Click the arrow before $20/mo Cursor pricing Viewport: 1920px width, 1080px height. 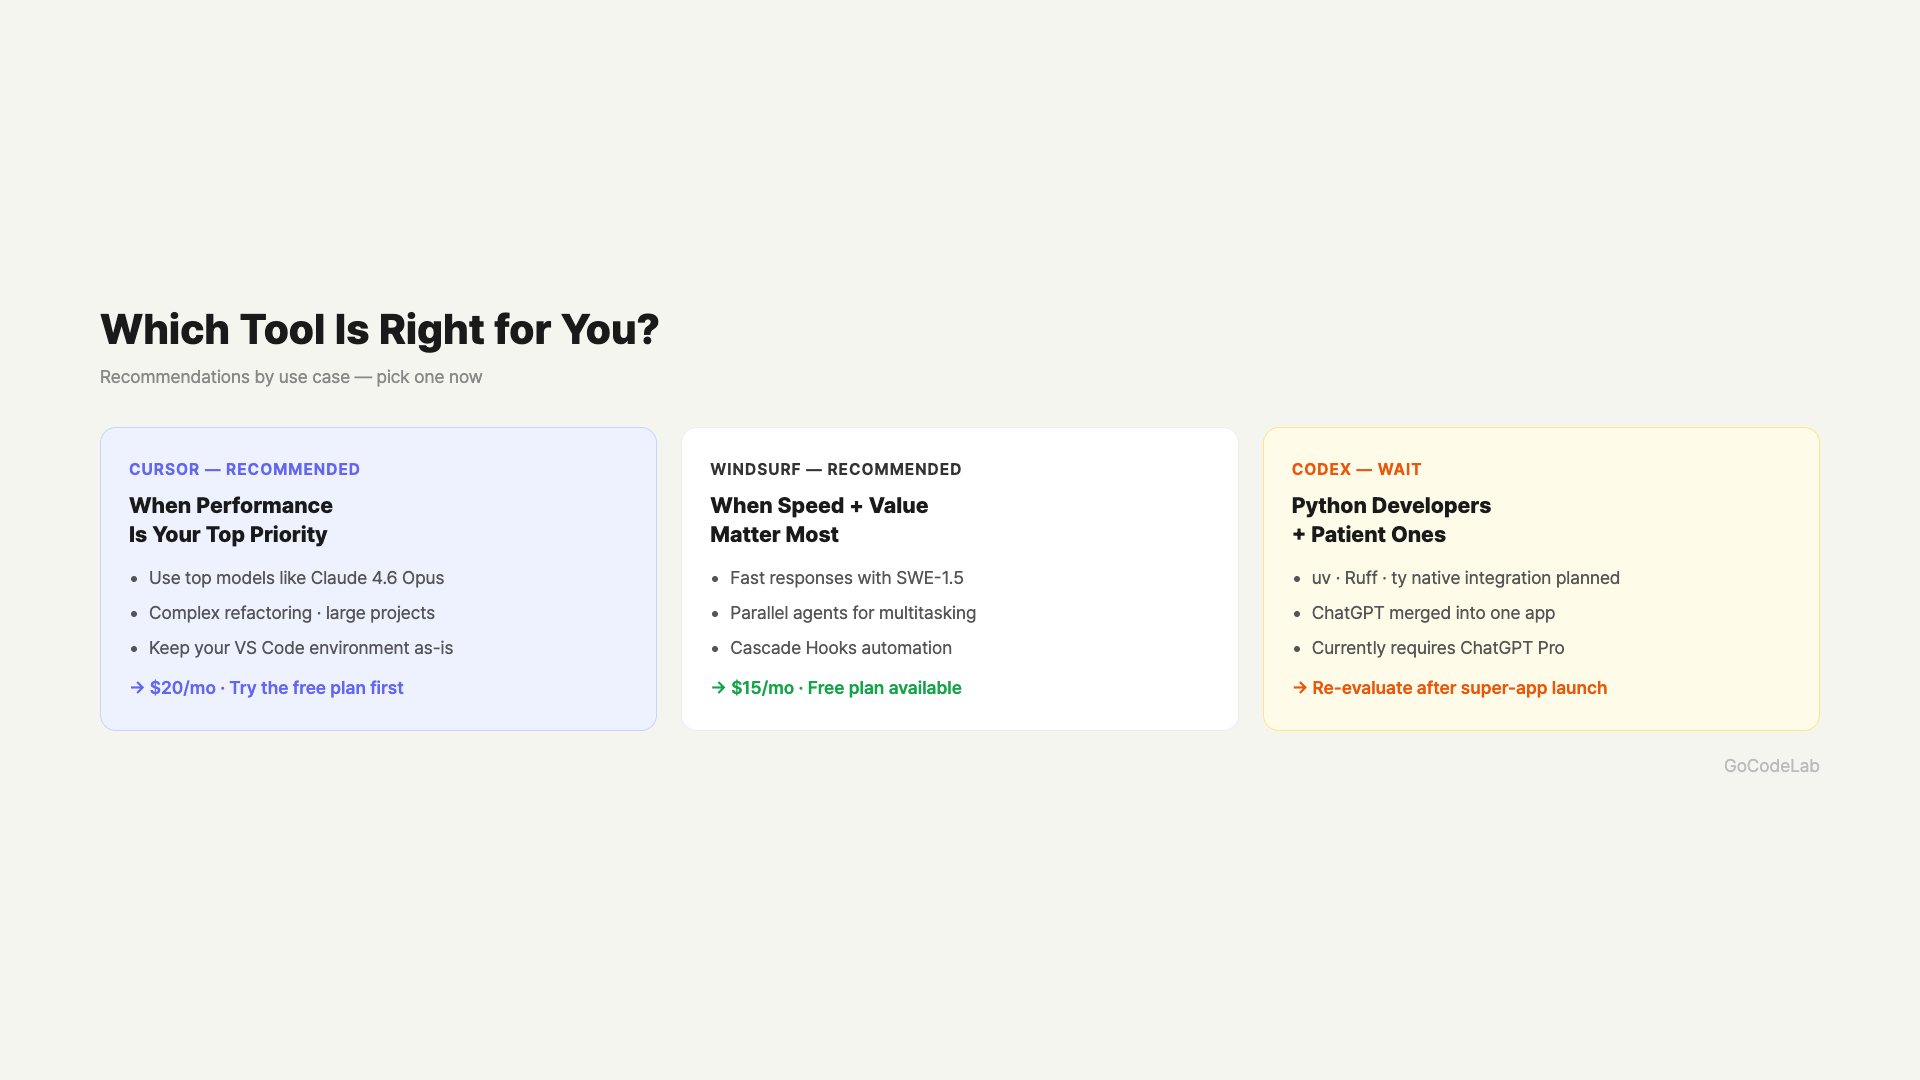point(137,688)
